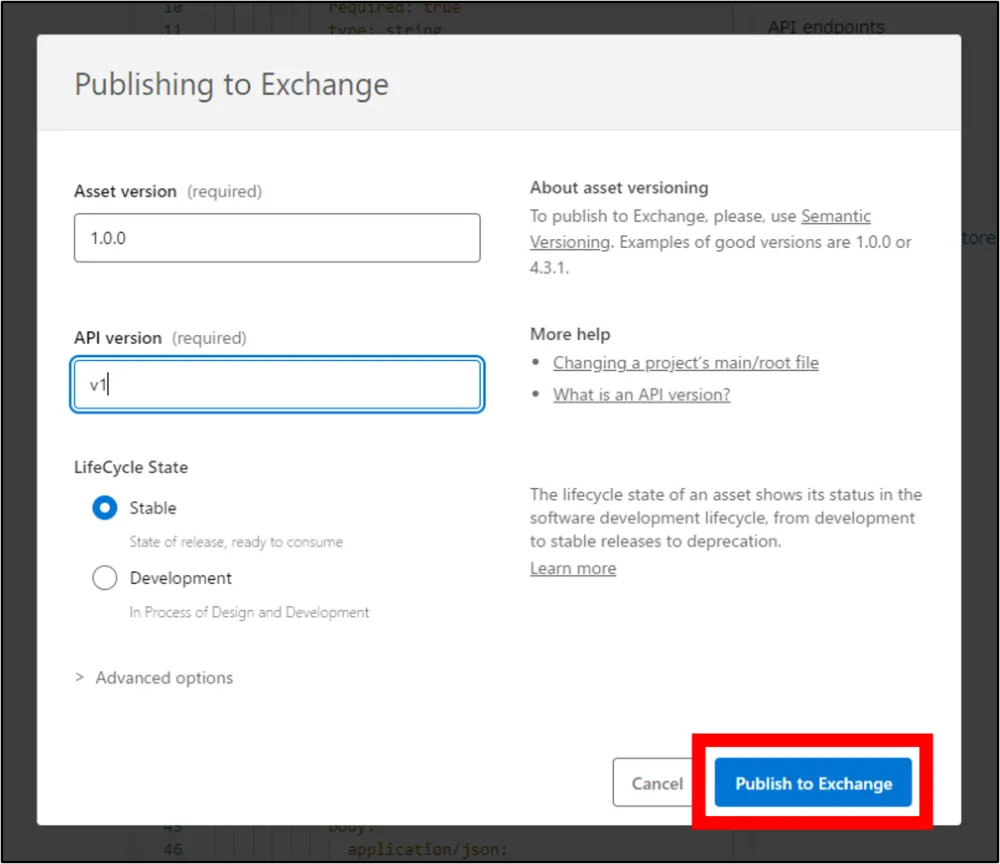Click 'State of release, ready to consume' text

pos(236,542)
